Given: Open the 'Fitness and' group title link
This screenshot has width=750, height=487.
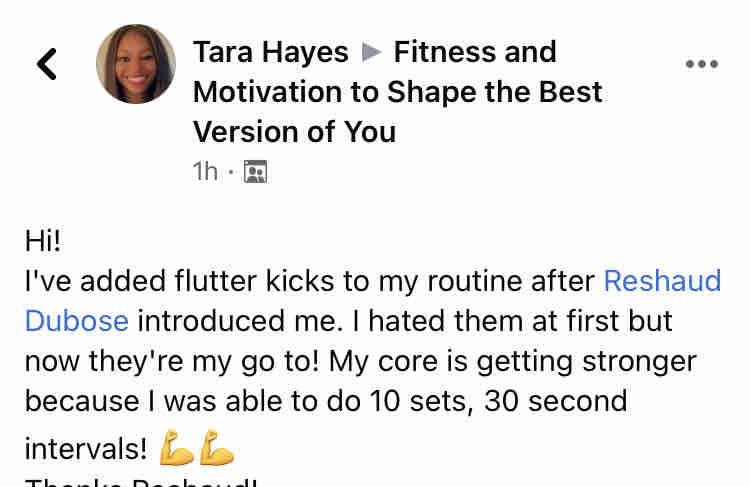Looking at the screenshot, I should point(475,52).
